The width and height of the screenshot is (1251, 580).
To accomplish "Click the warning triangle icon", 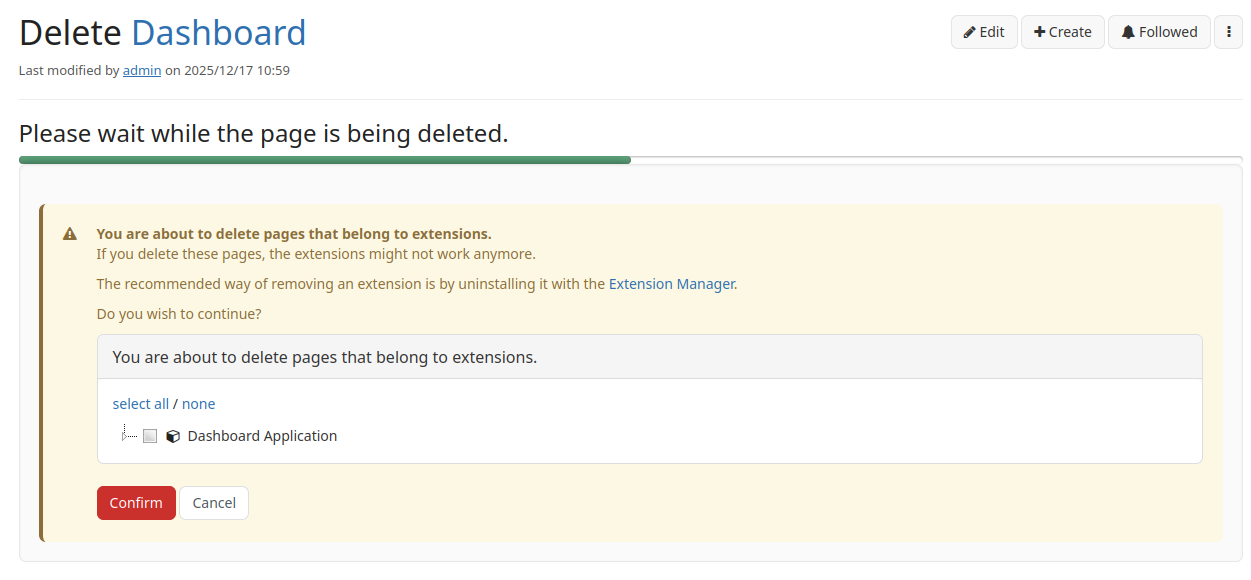I will point(70,234).
